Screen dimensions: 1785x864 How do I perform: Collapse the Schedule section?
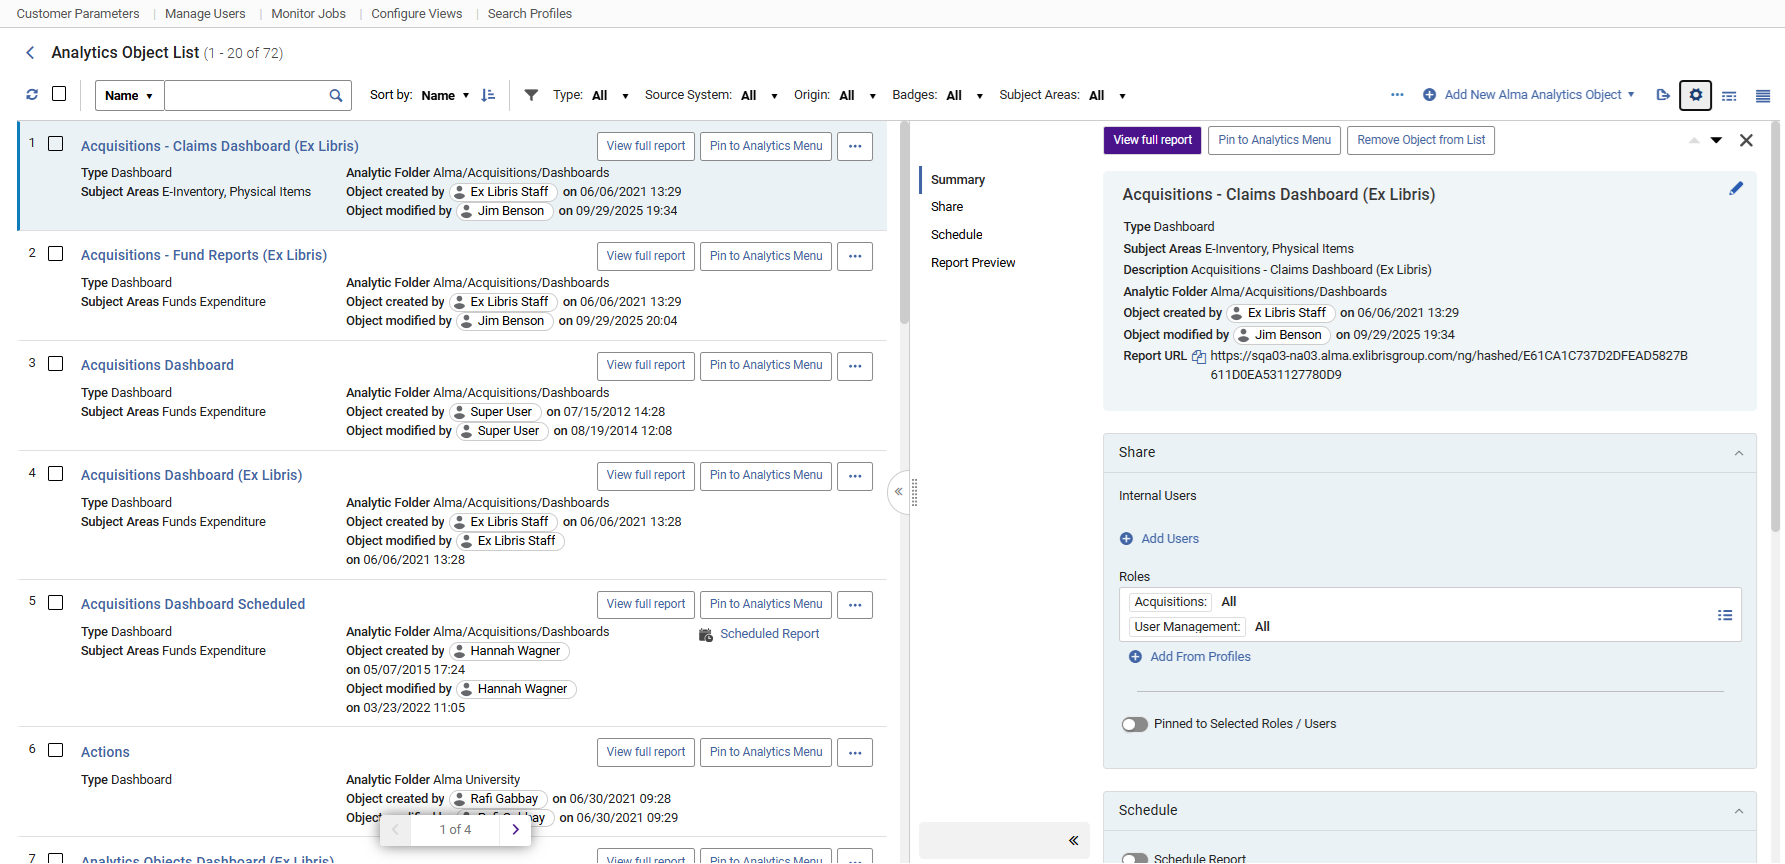pyautogui.click(x=1739, y=811)
